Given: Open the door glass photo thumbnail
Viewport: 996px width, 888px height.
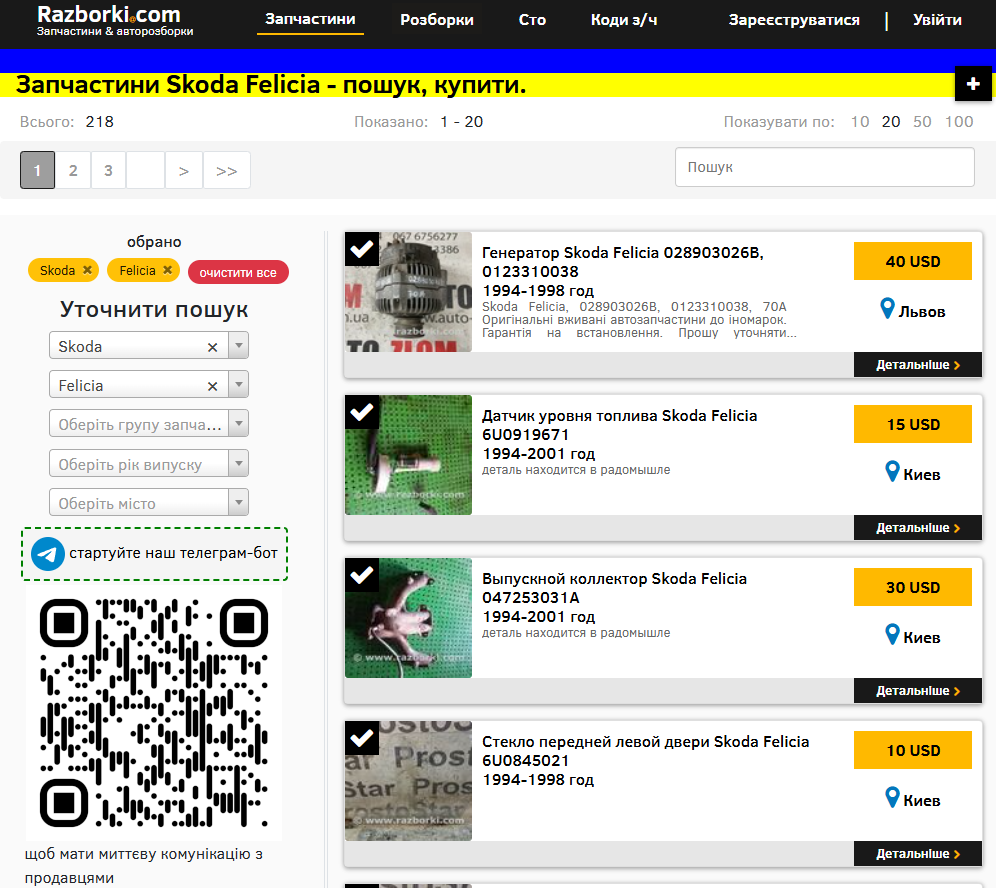Looking at the screenshot, I should [x=408, y=781].
